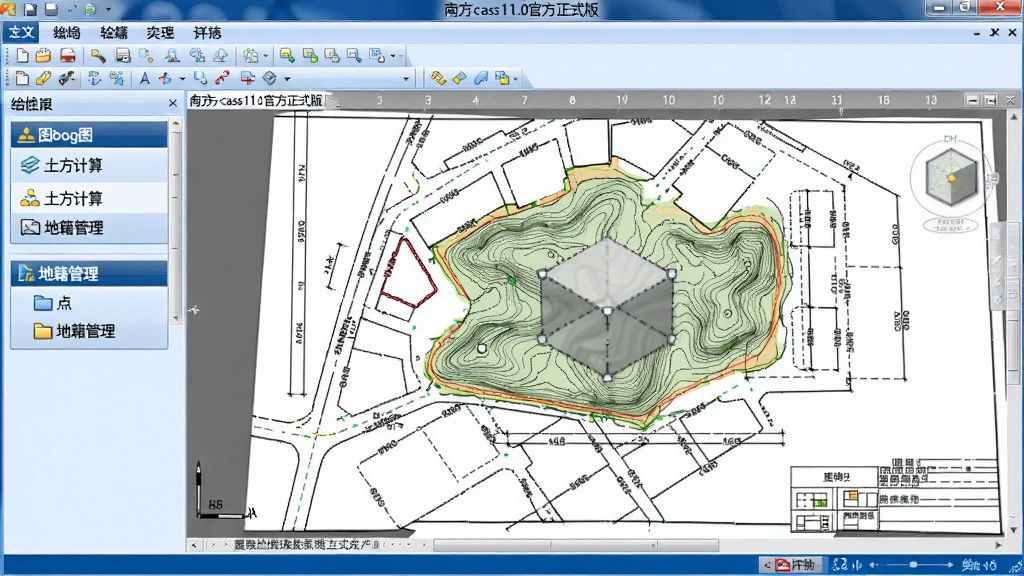The image size is (1024, 576).
Task: Select 土方计算 entry with the people icon
Action: (x=89, y=198)
